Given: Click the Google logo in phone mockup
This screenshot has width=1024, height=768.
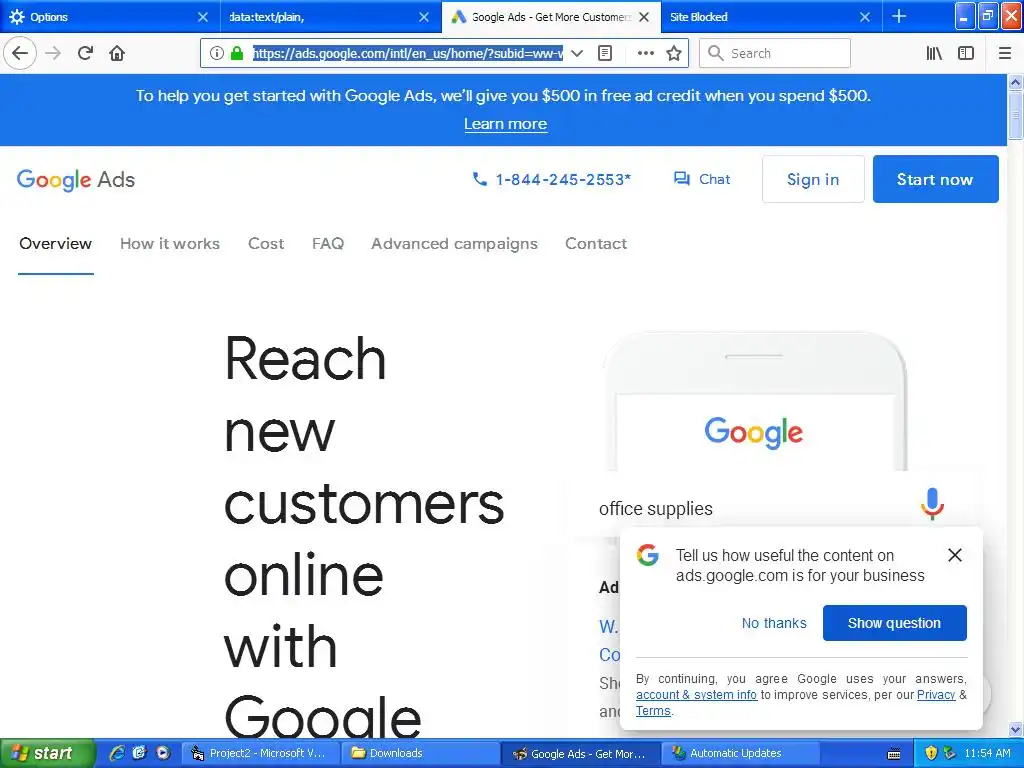Looking at the screenshot, I should pyautogui.click(x=754, y=432).
